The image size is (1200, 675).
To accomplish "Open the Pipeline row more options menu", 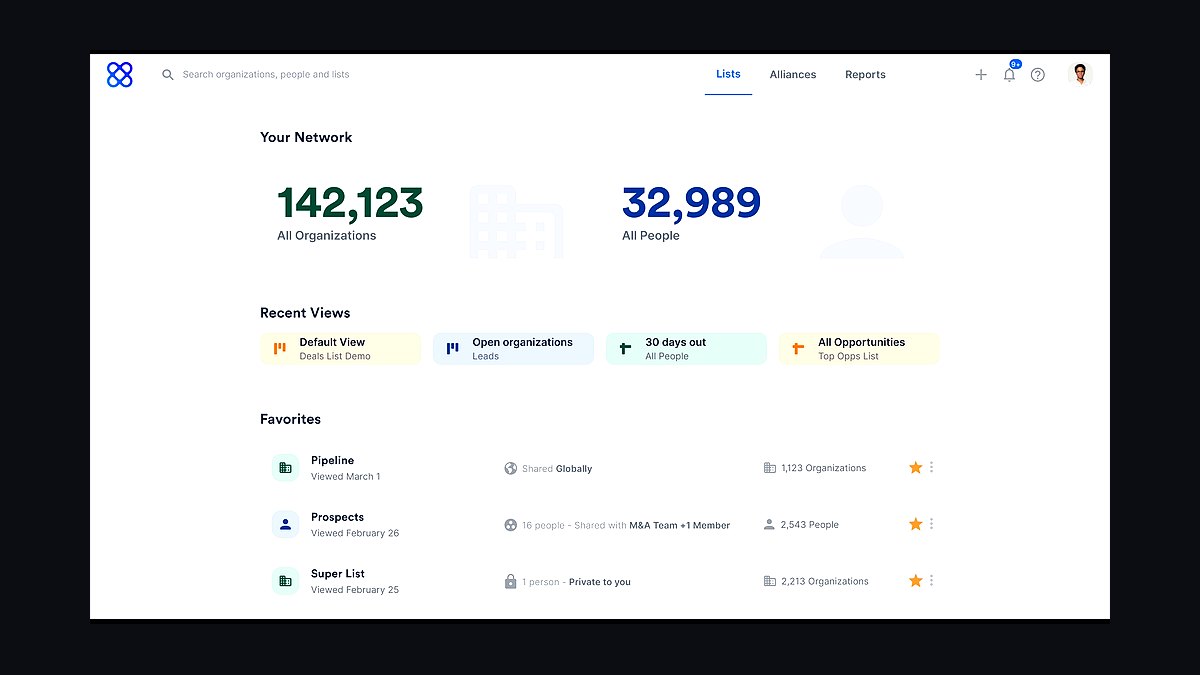I will pyautogui.click(x=932, y=467).
